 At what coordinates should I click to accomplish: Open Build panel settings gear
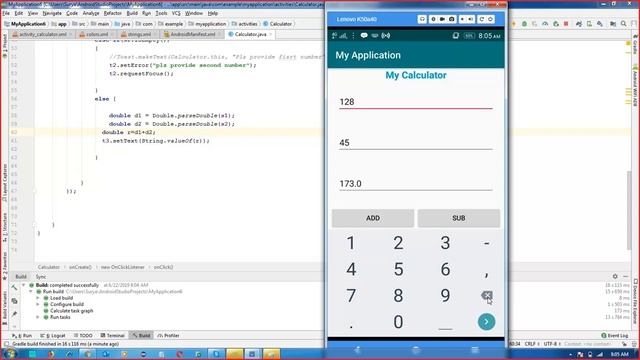(615, 277)
